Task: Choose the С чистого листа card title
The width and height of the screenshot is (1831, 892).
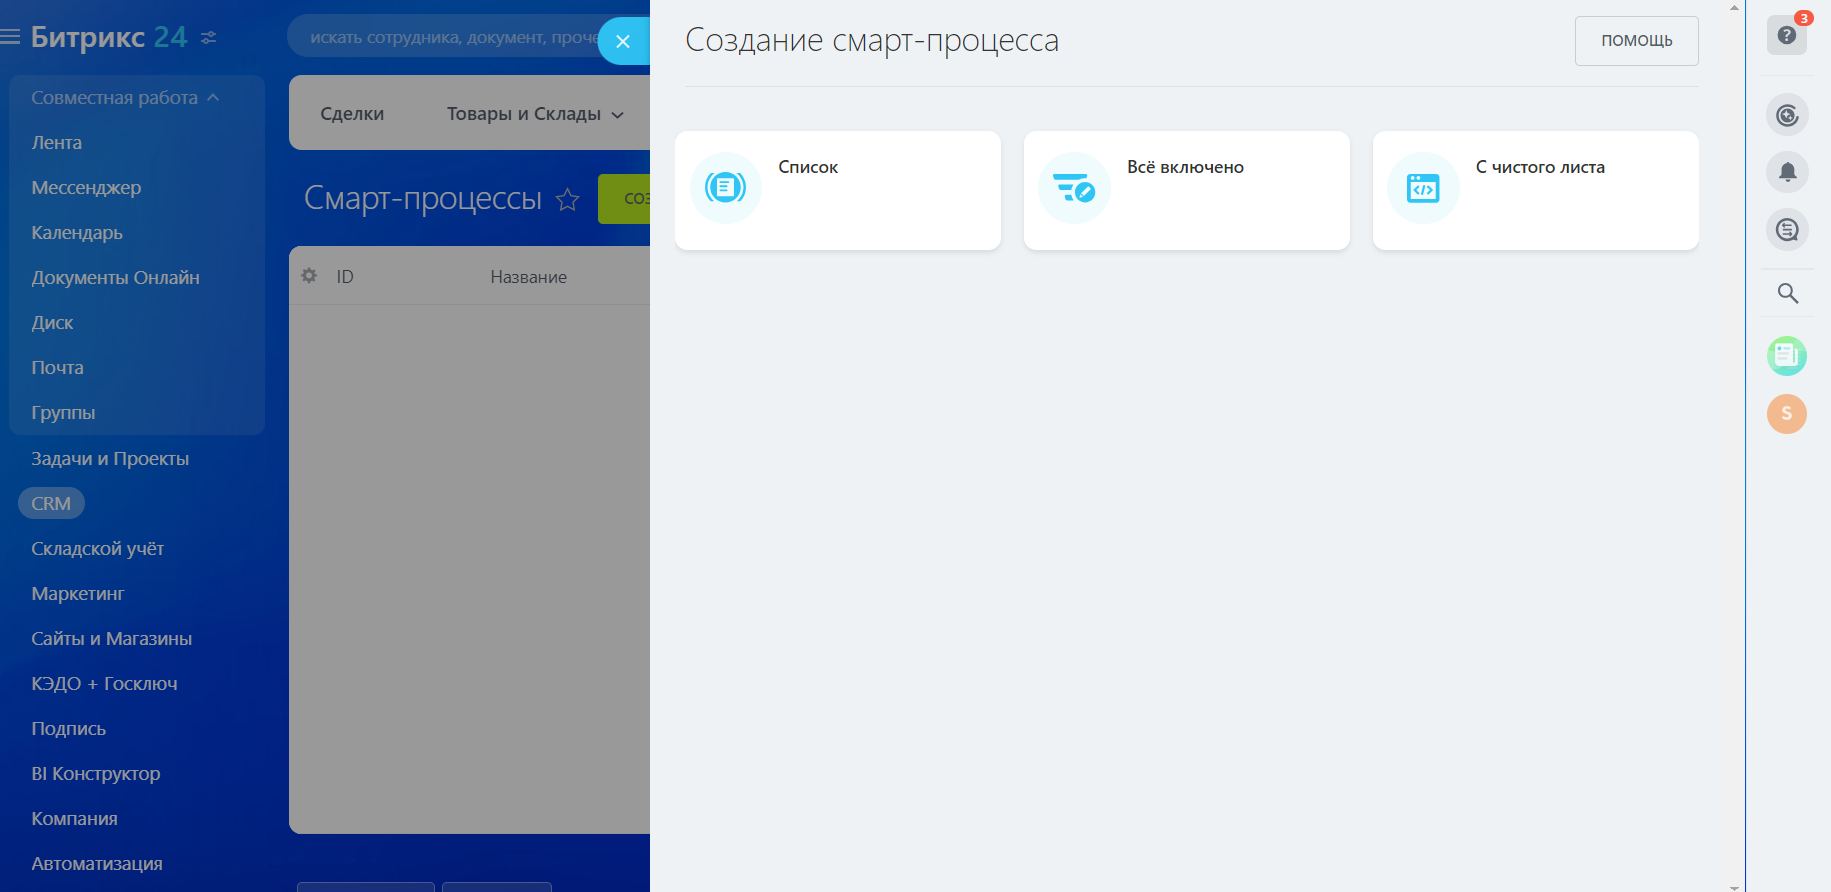Action: coord(1540,167)
